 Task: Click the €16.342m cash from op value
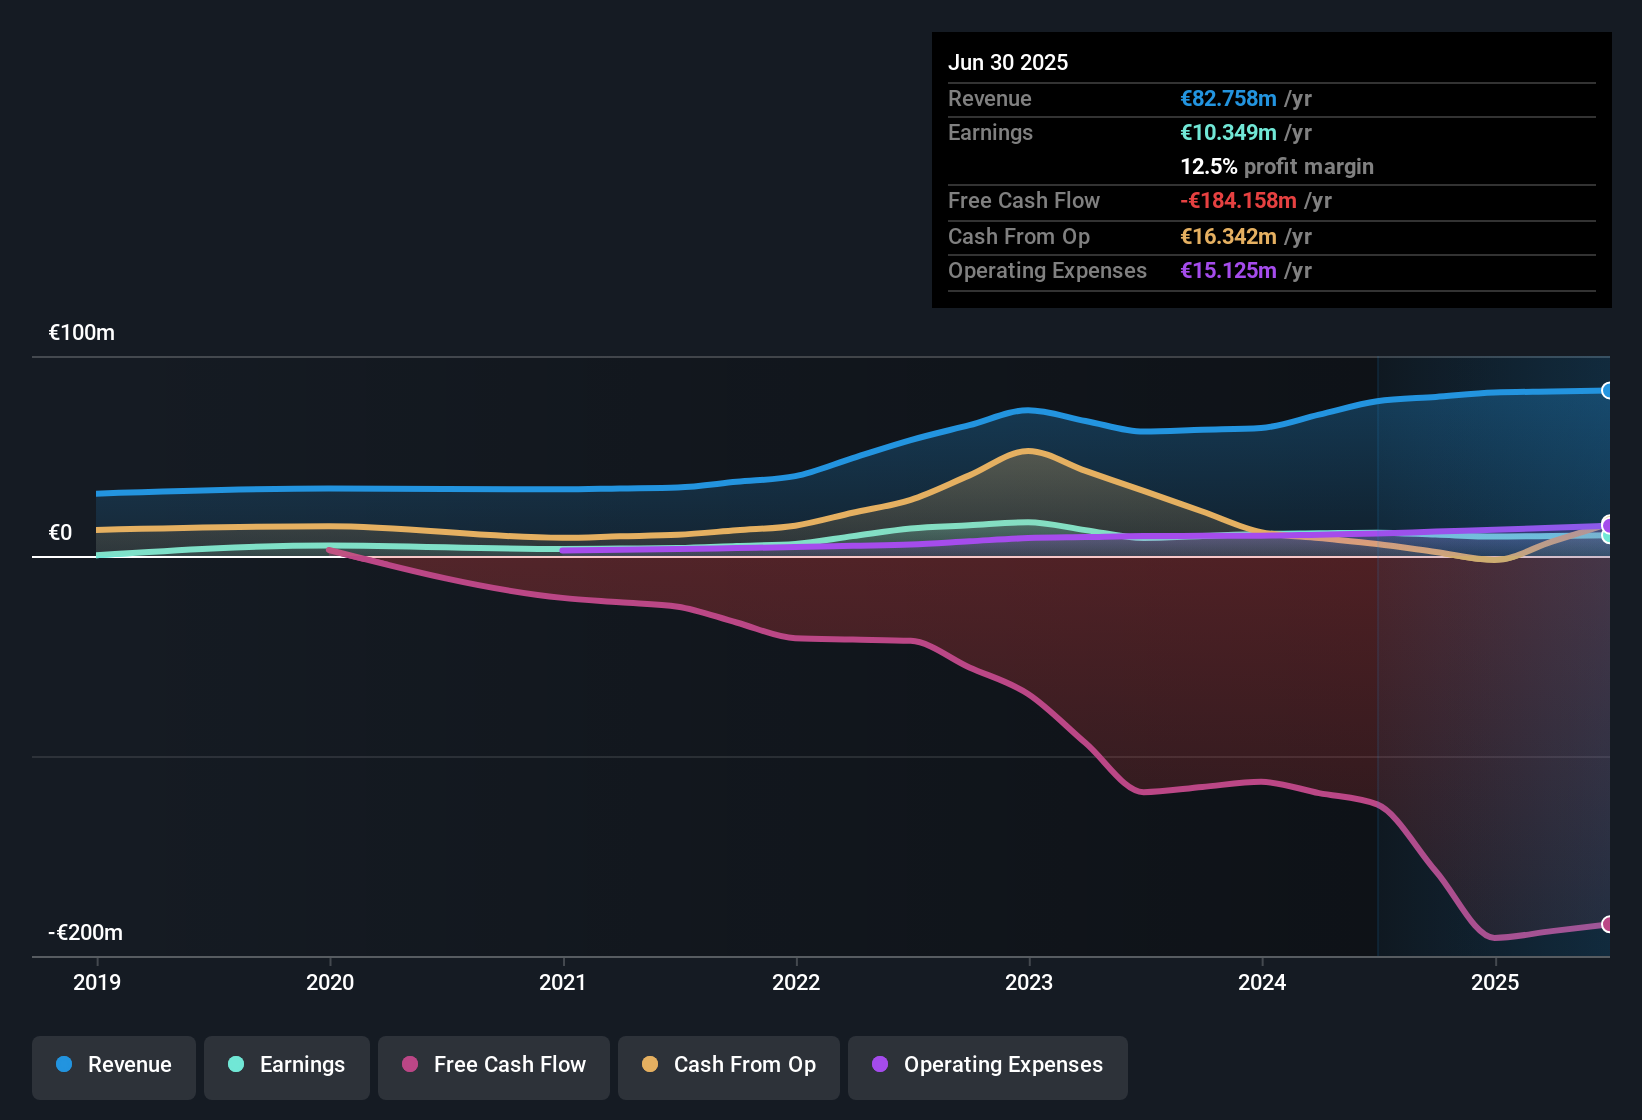coord(1228,237)
